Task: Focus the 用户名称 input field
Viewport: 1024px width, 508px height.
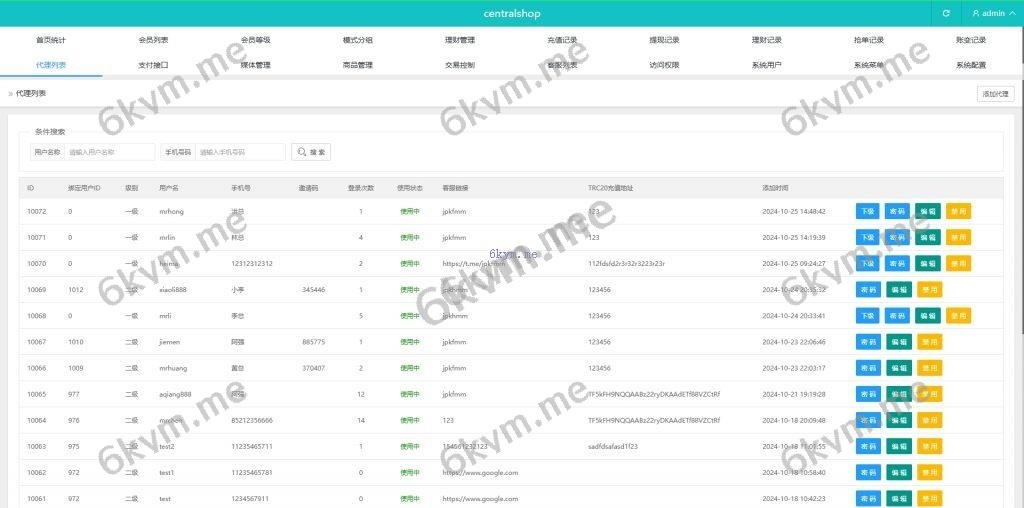Action: [x=110, y=152]
